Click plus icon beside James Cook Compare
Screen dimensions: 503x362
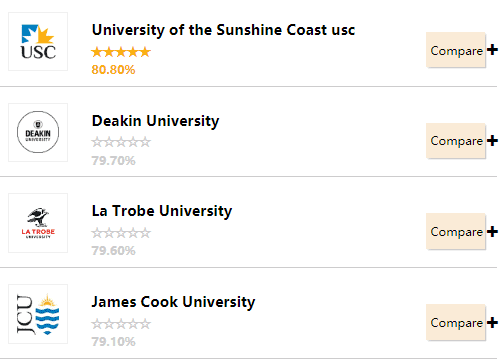pos(492,322)
